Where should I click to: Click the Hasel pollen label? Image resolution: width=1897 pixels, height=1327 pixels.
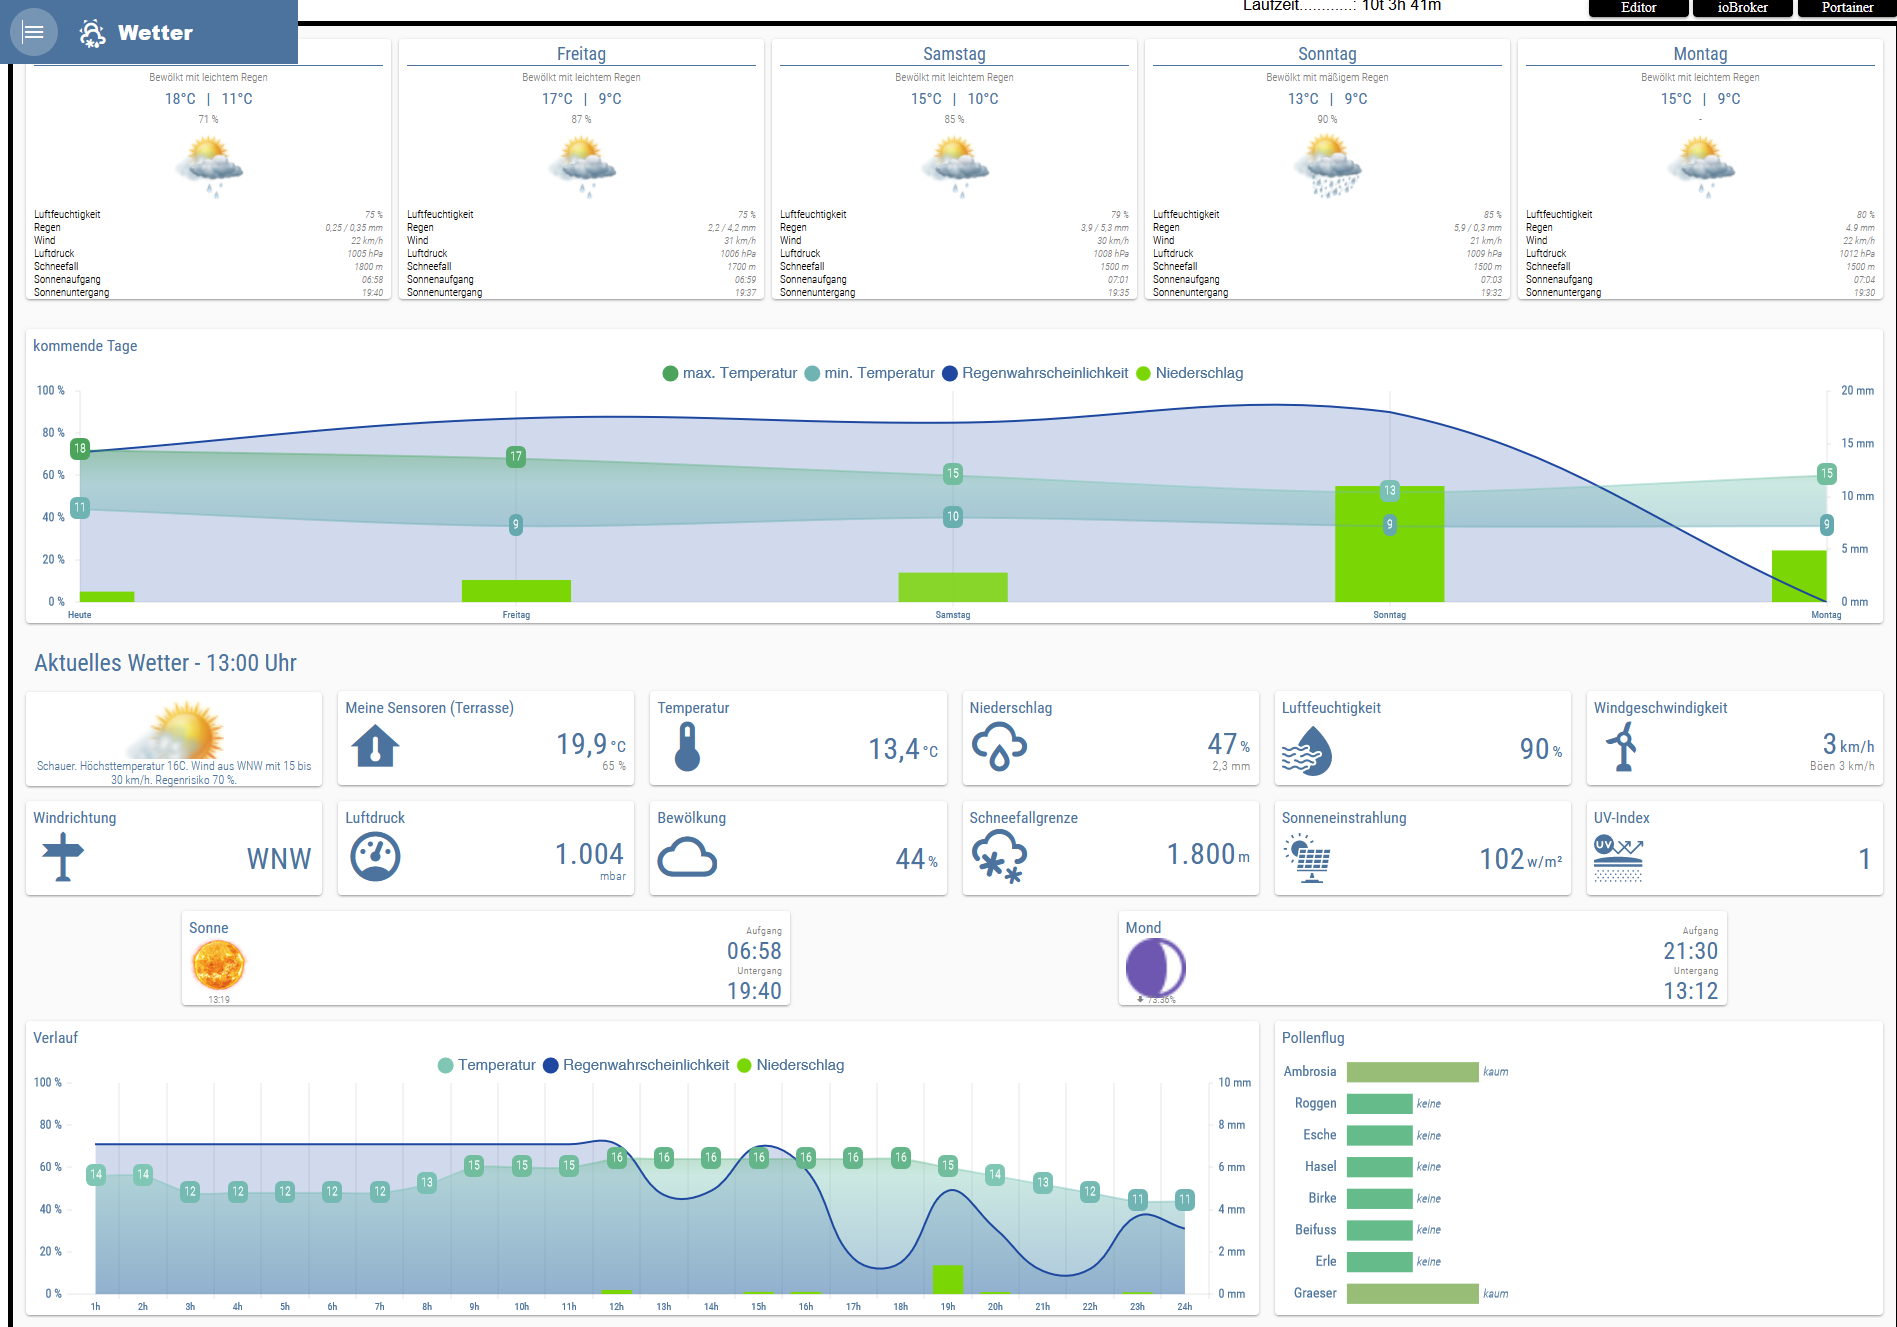point(1320,1167)
